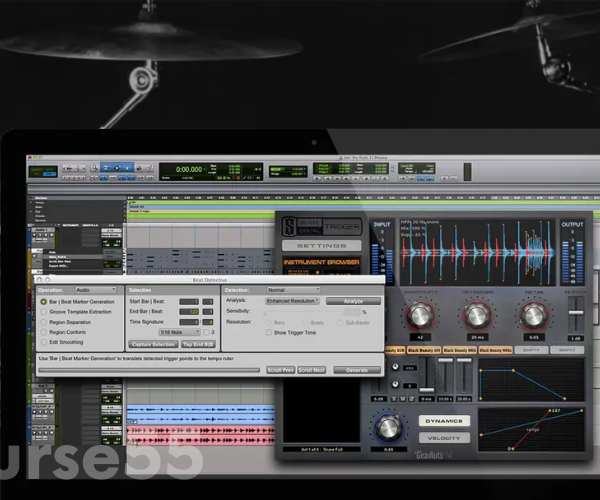Select the Bars resolution radio button
The image size is (600, 500).
pos(269,323)
